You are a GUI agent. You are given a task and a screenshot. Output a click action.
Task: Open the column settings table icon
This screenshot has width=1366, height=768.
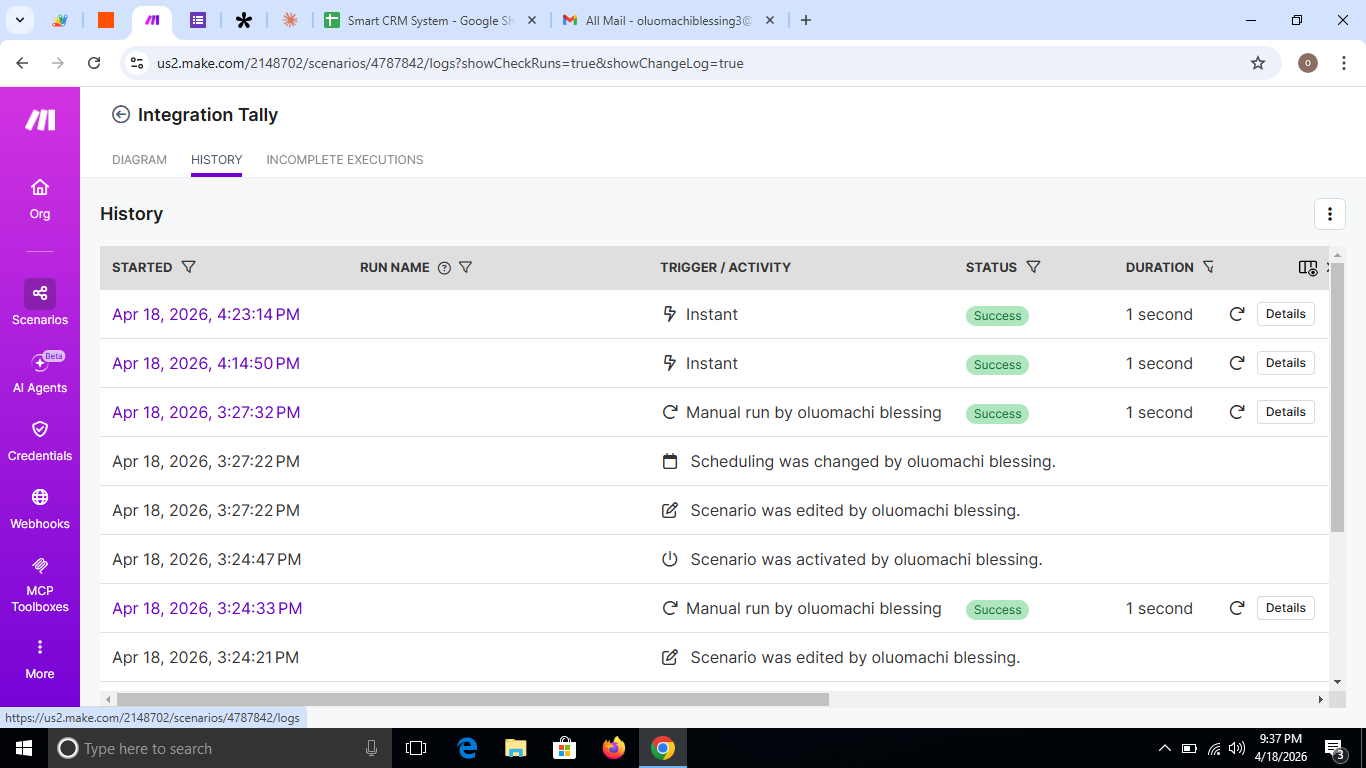pos(1307,268)
